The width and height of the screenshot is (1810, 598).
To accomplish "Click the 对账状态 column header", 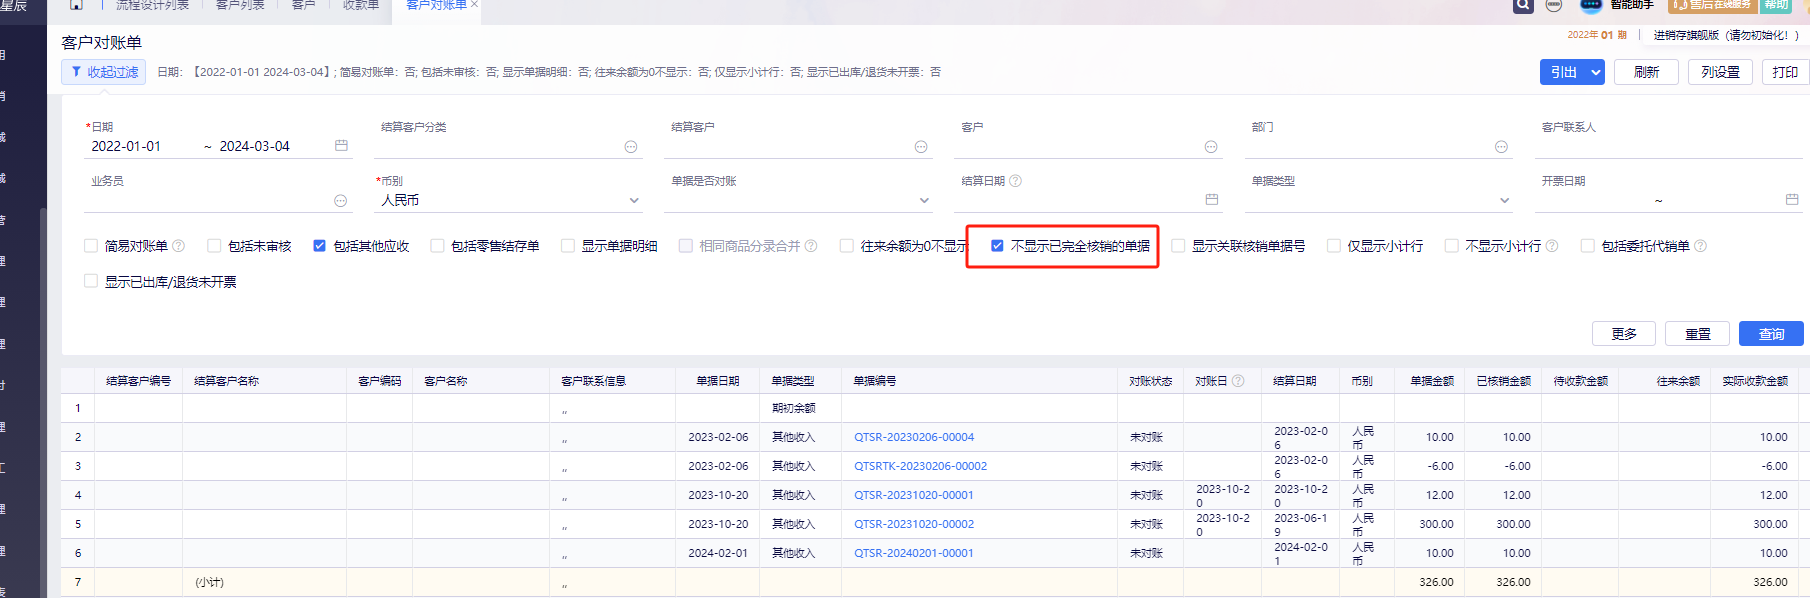I will [1150, 381].
